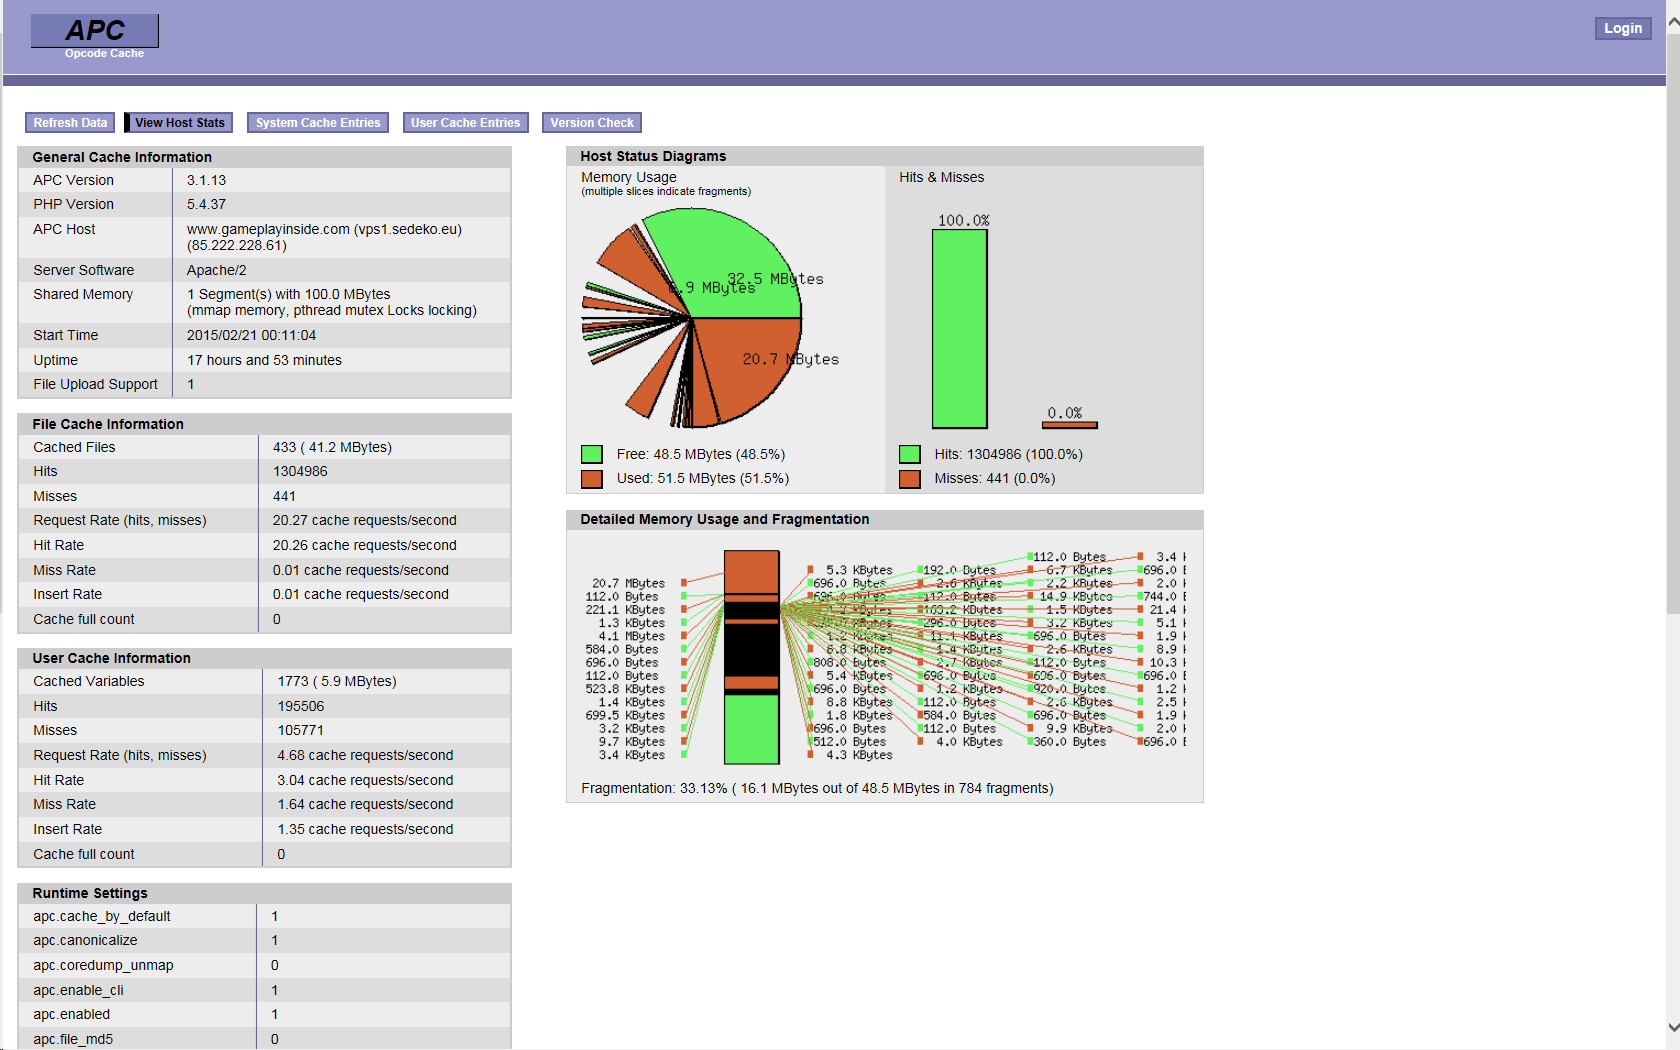Click the green Hits legend swatch
Image resolution: width=1680 pixels, height=1050 pixels.
click(x=910, y=454)
